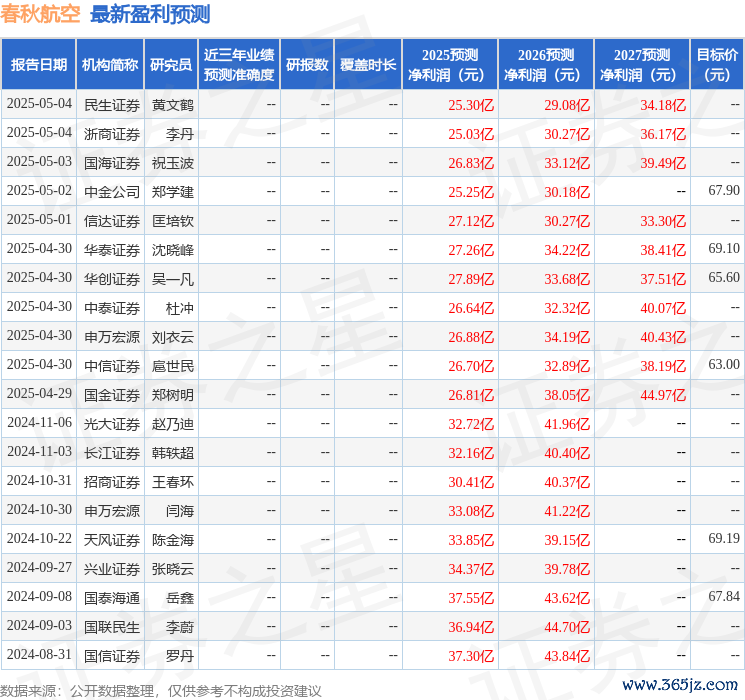Select the 34.19亿 forecast value

coord(567,337)
